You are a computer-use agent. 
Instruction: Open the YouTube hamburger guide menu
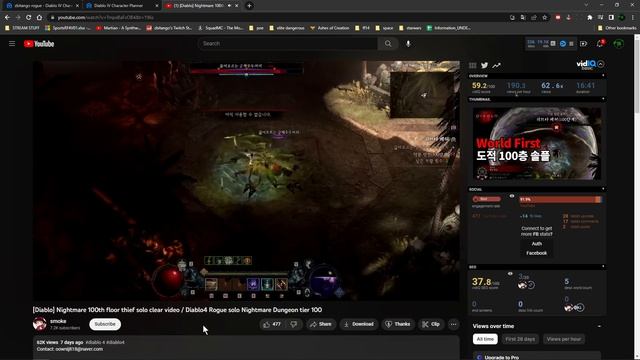12,44
